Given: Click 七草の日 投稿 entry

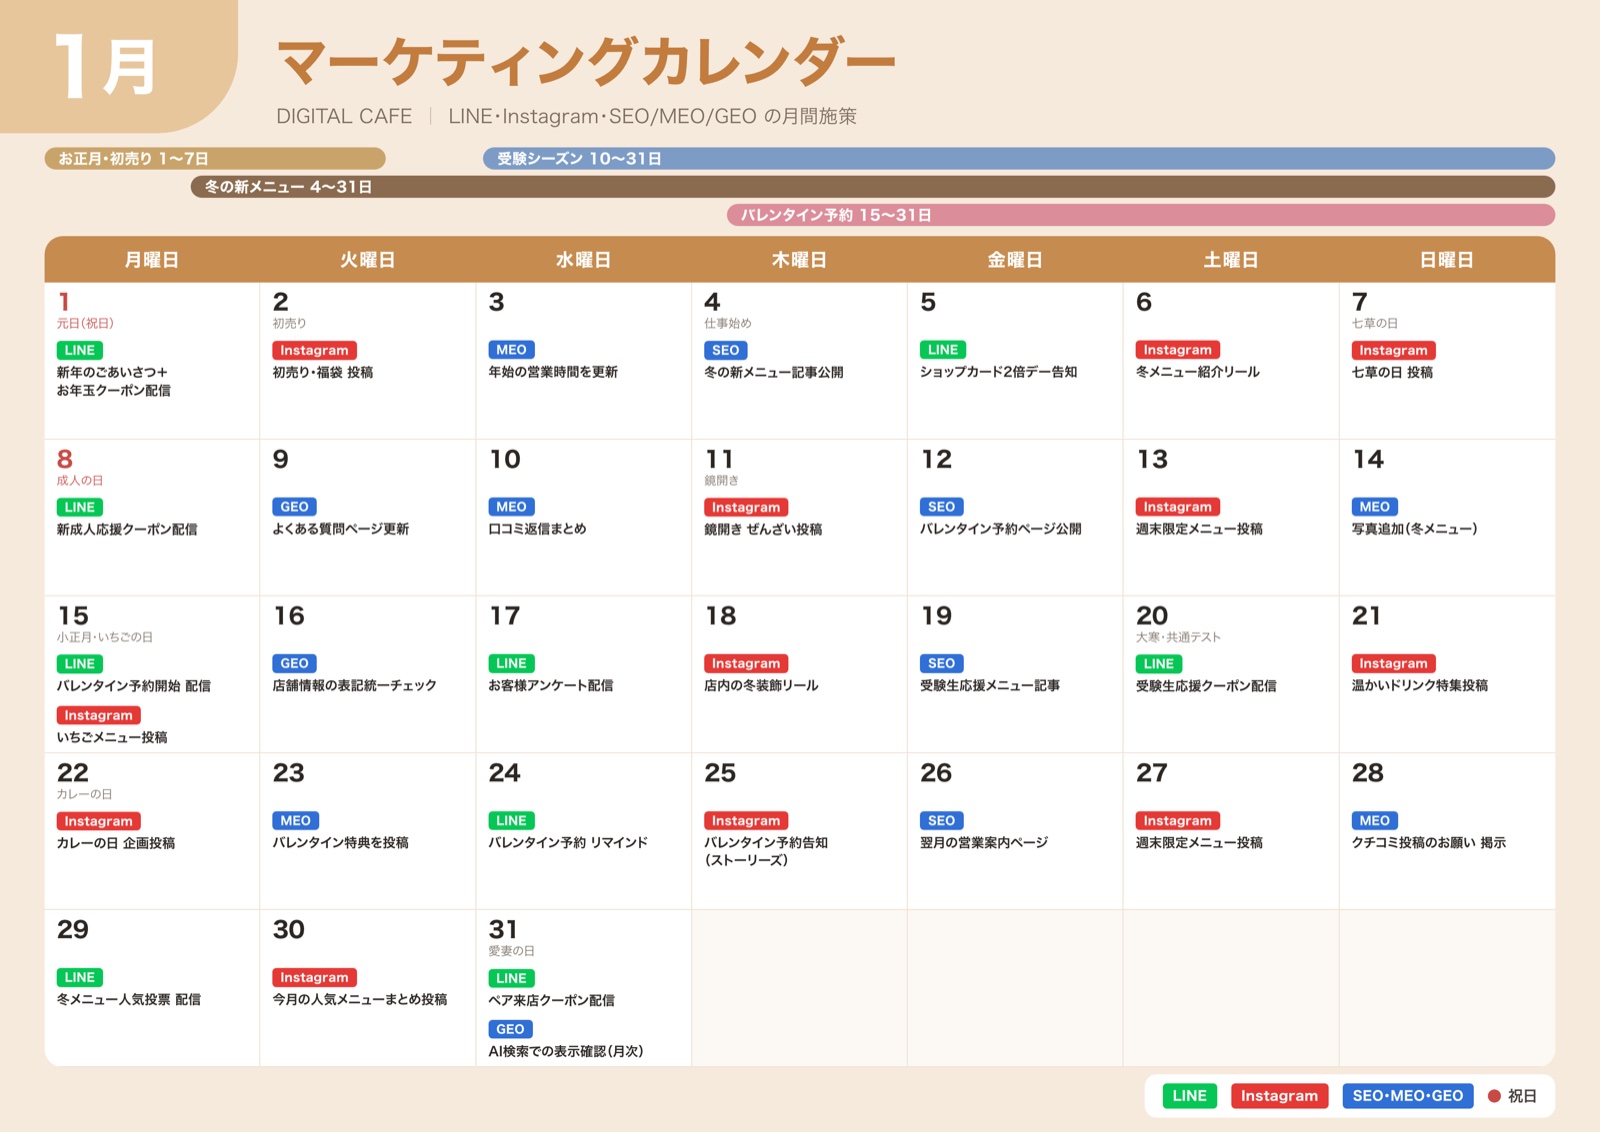Looking at the screenshot, I should click(1392, 372).
